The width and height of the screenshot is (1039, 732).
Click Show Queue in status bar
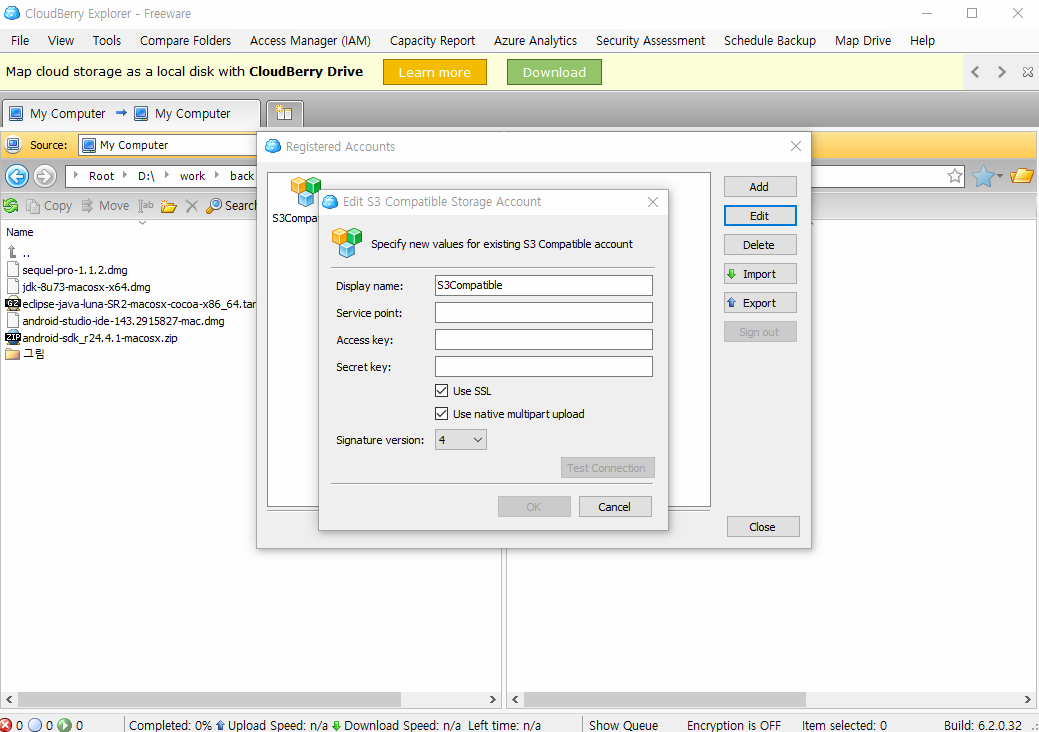623,725
